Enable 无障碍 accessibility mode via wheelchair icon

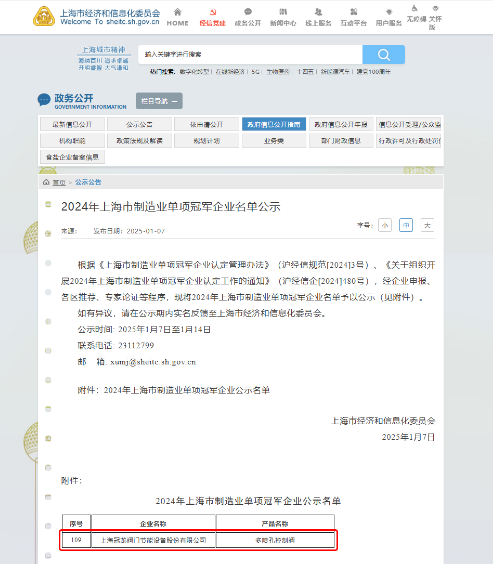pyautogui.click(x=416, y=14)
